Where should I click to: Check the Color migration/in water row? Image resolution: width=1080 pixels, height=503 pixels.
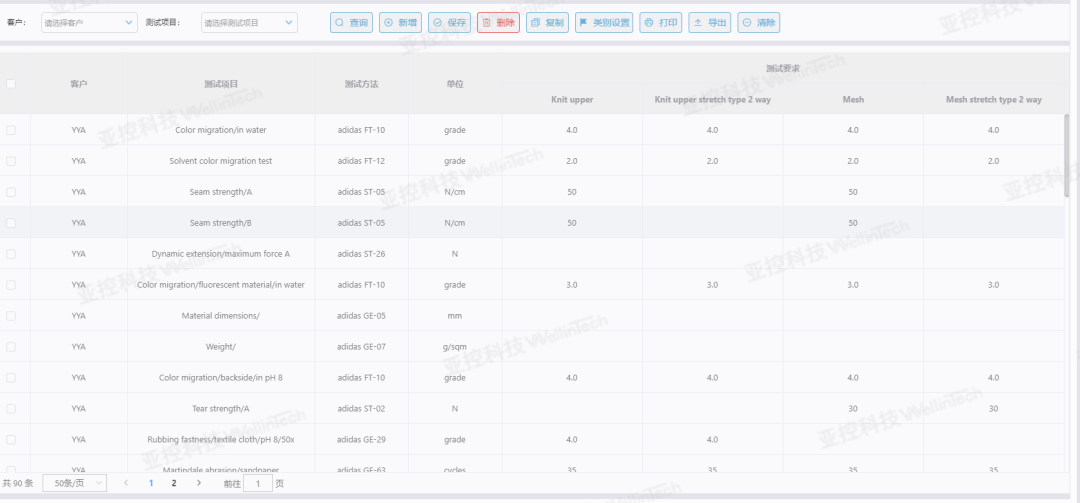[11, 130]
